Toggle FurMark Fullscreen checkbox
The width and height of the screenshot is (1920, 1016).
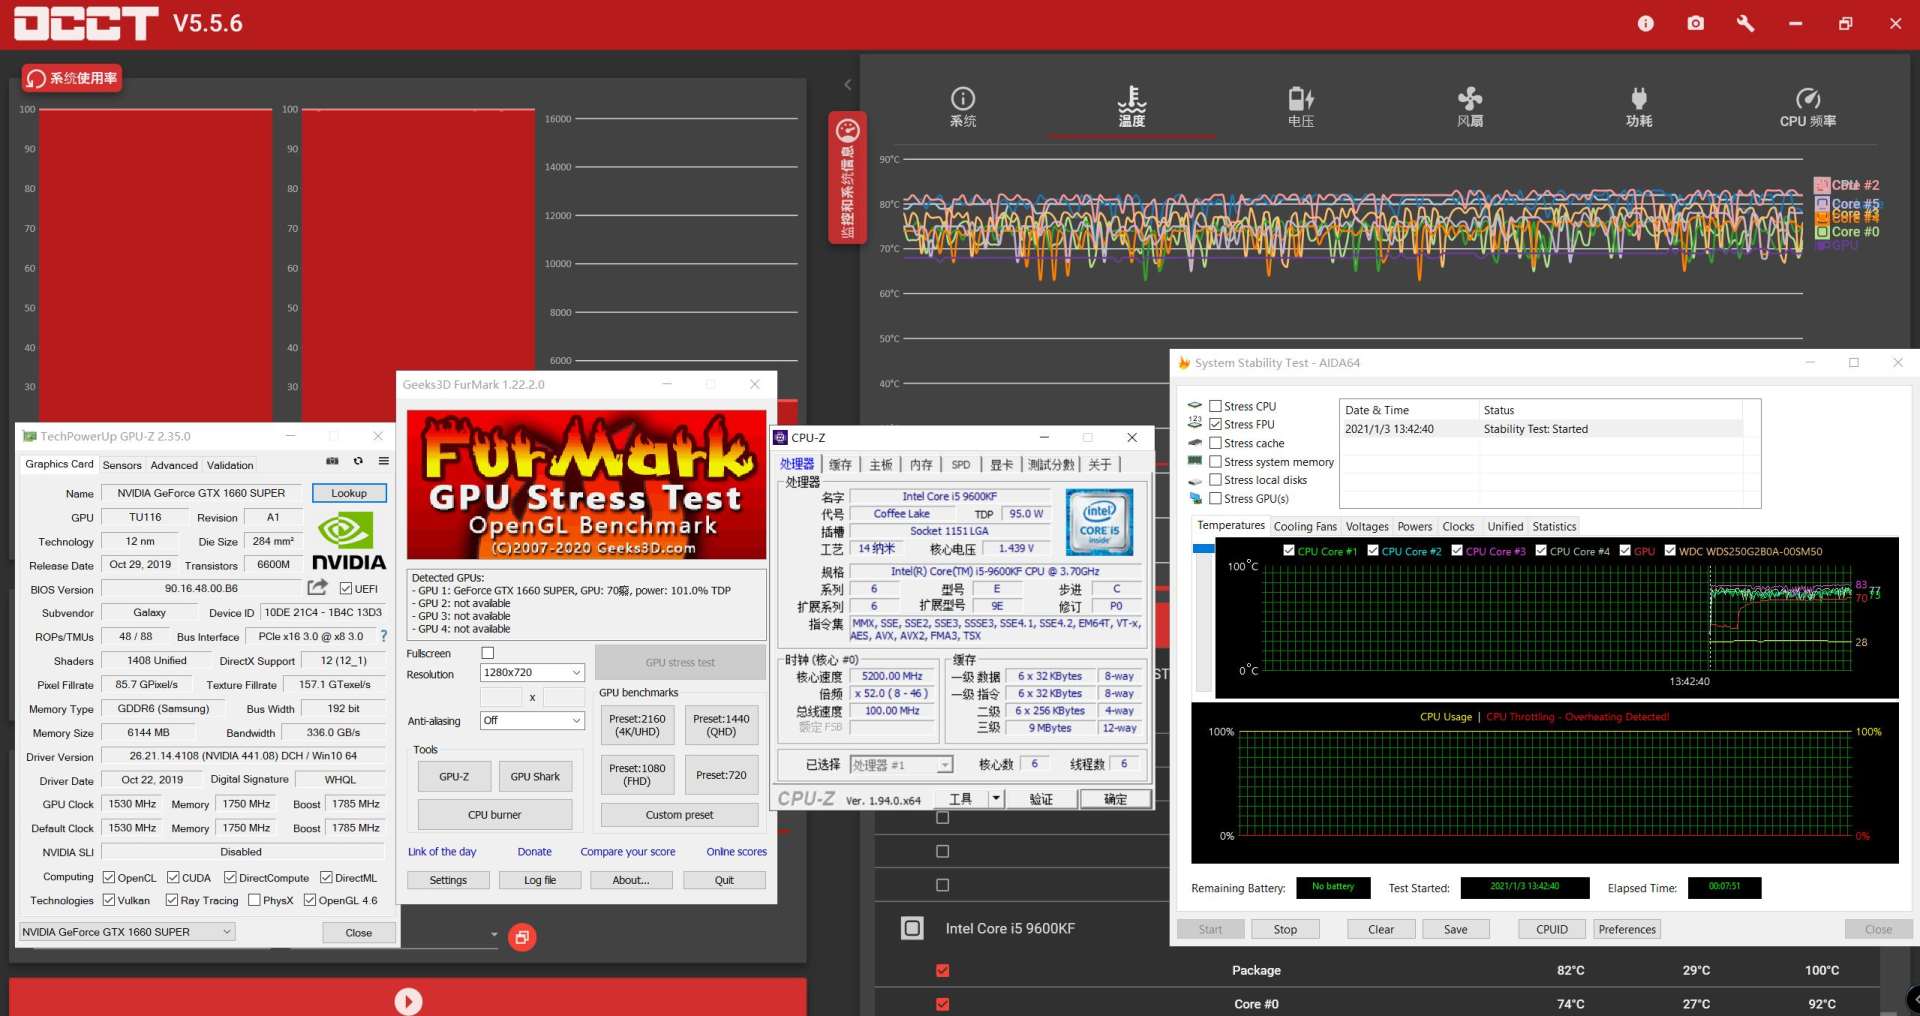point(488,653)
